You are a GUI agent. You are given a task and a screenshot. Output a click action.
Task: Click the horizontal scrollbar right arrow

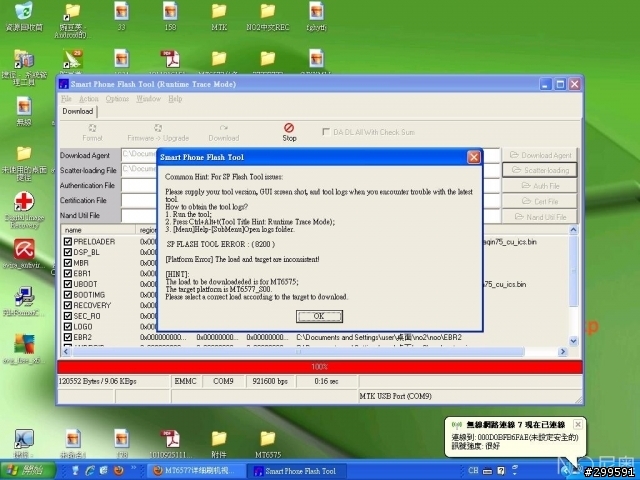coord(563,351)
